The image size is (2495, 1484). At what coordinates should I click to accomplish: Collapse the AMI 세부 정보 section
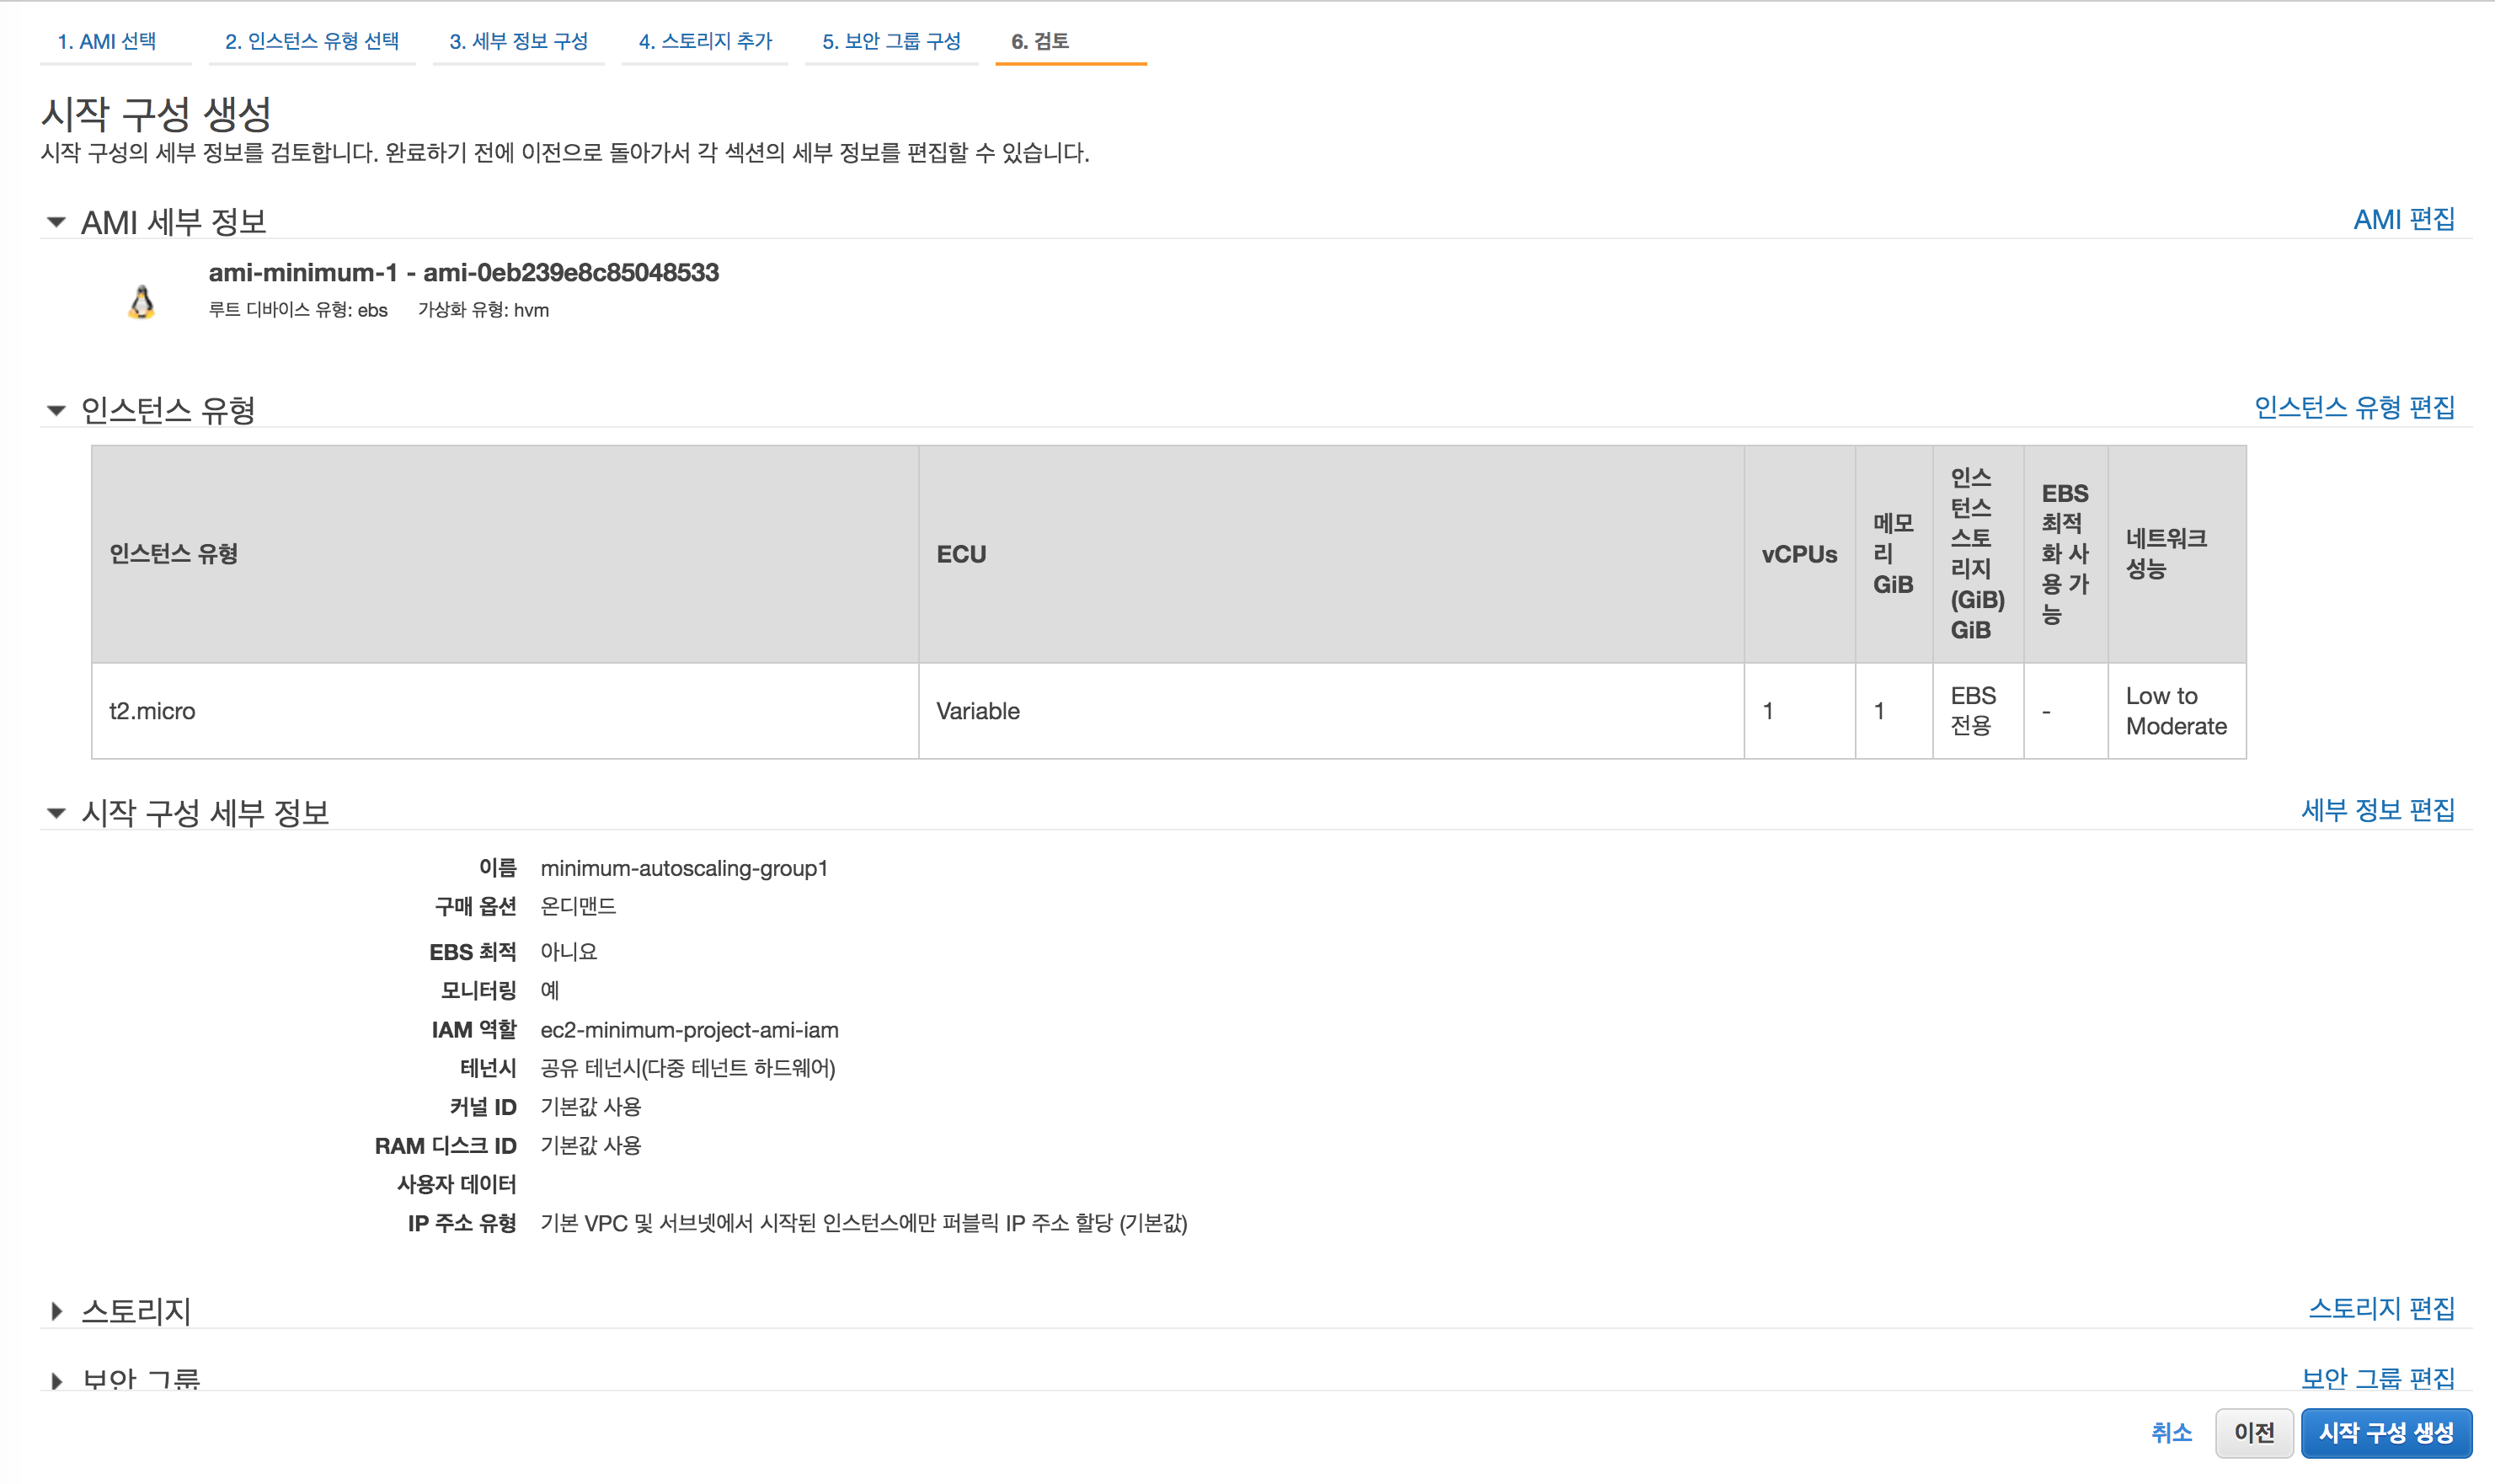pyautogui.click(x=56, y=222)
